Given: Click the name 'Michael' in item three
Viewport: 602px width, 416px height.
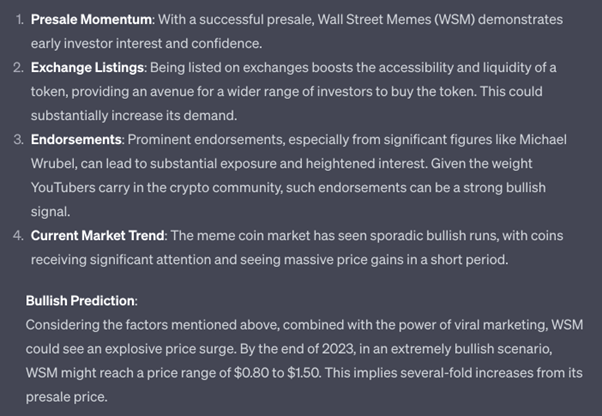Looking at the screenshot, I should (543, 140).
